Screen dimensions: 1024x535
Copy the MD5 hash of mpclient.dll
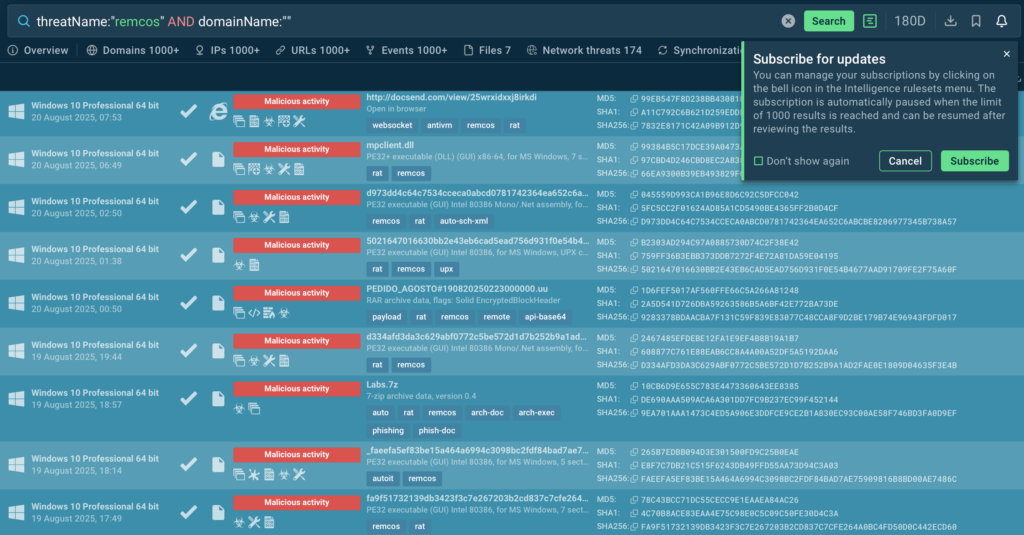pyautogui.click(x=634, y=146)
